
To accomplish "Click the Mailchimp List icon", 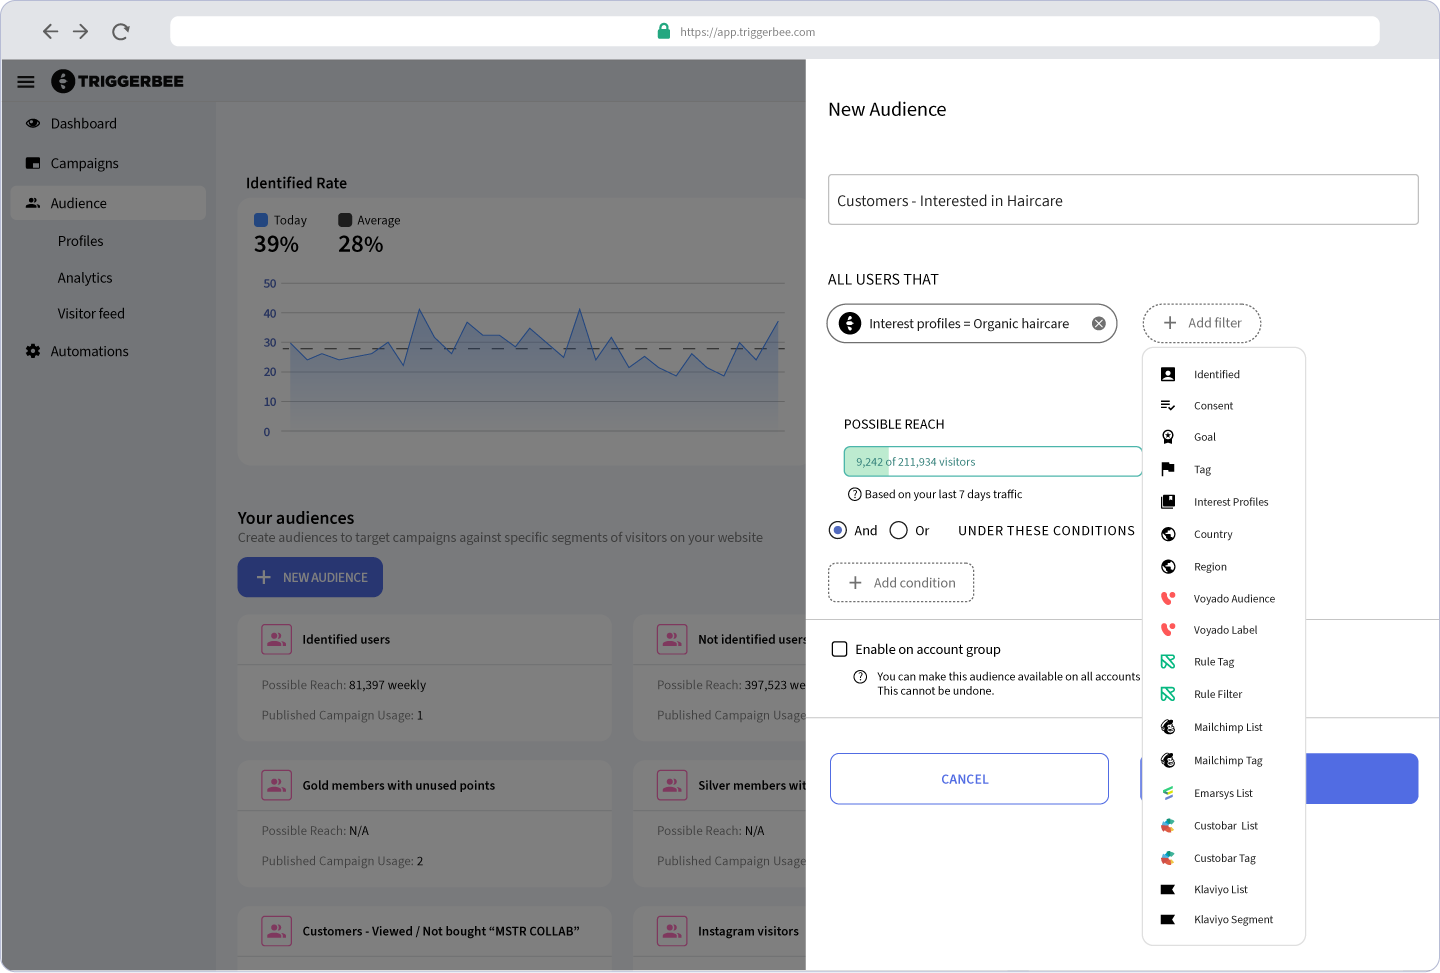I will pos(1167,727).
